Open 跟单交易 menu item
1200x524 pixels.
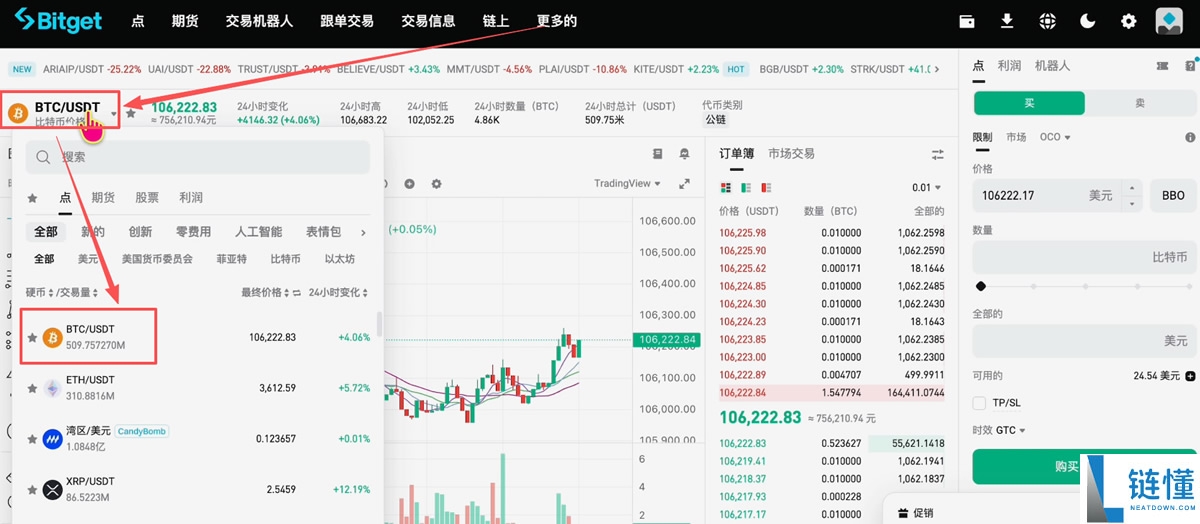click(346, 21)
